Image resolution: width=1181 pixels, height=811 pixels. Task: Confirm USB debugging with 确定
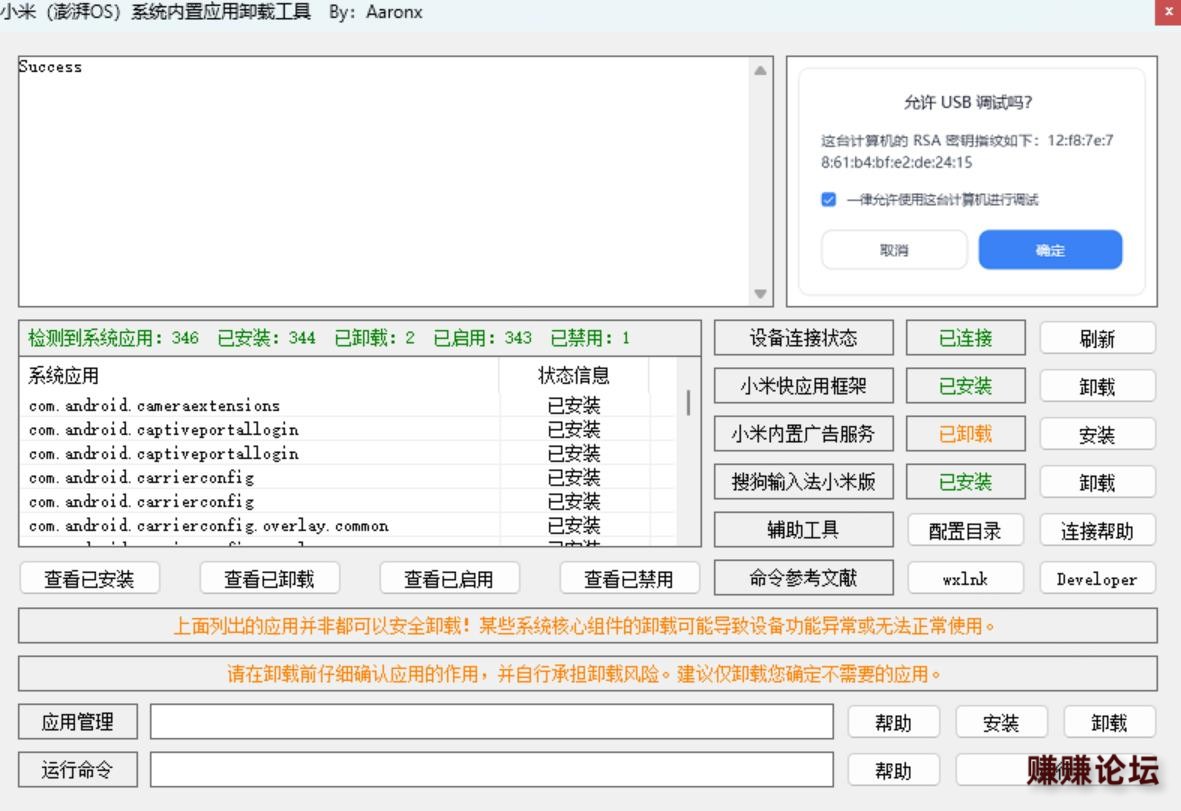tap(1050, 250)
